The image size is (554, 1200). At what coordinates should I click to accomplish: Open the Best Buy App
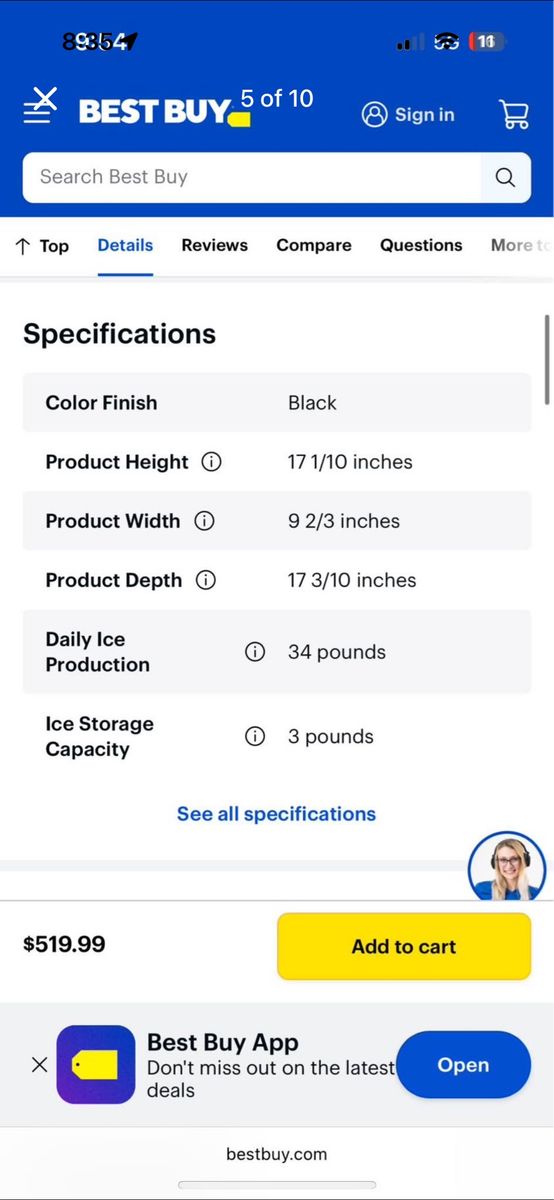(463, 1065)
